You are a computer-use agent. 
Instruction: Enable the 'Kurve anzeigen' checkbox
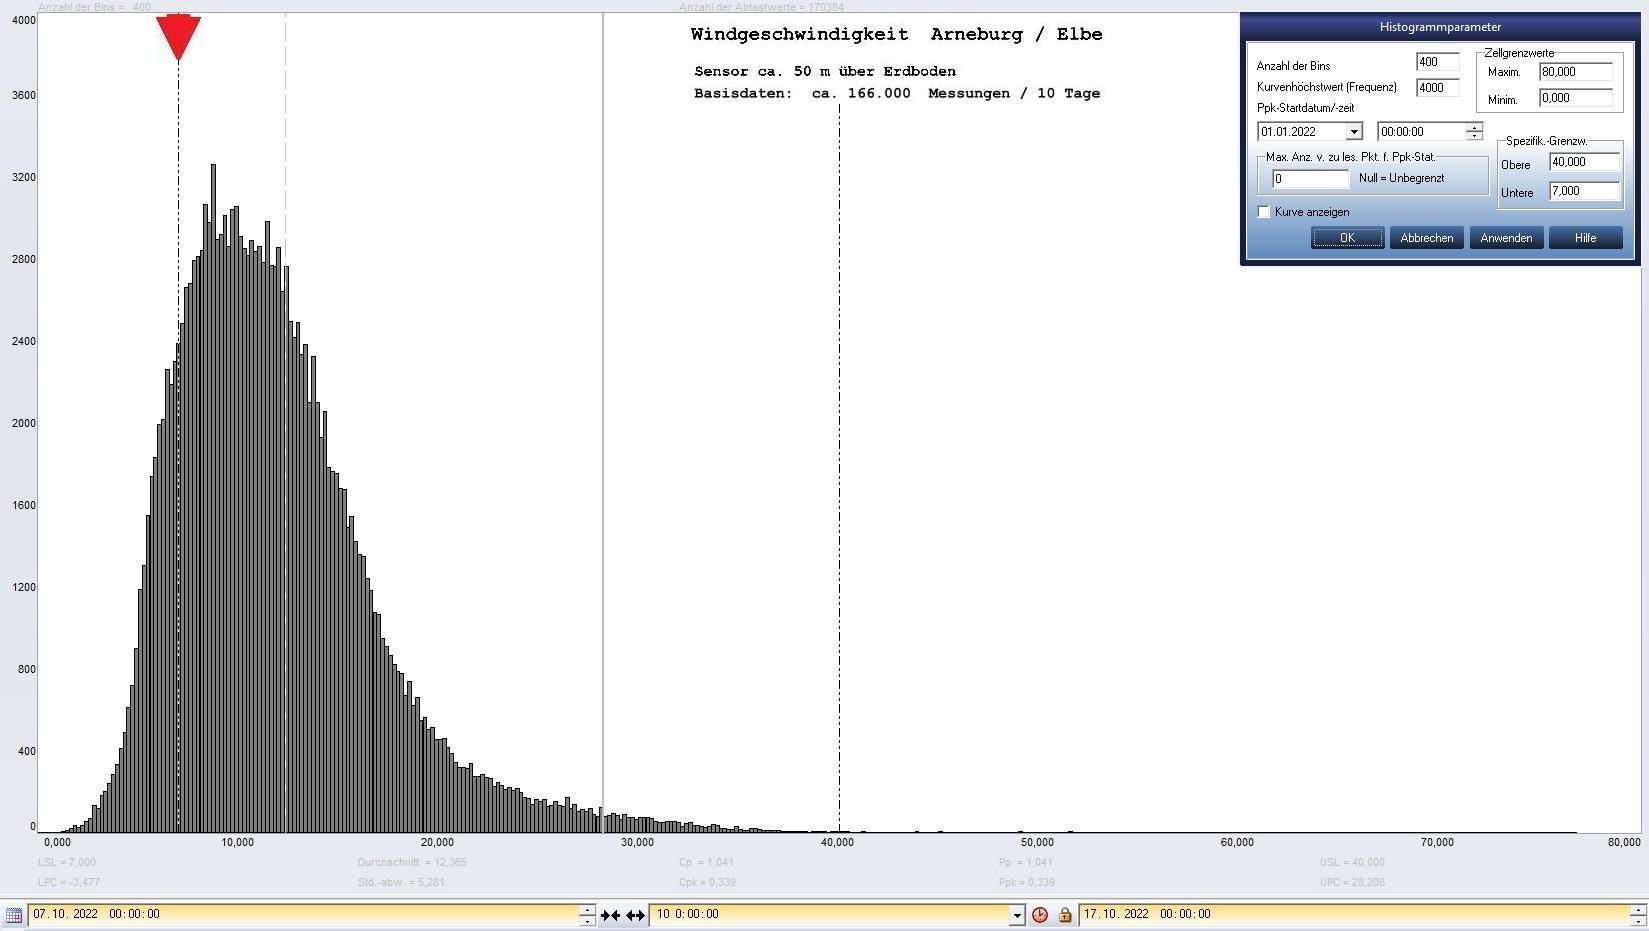1264,212
